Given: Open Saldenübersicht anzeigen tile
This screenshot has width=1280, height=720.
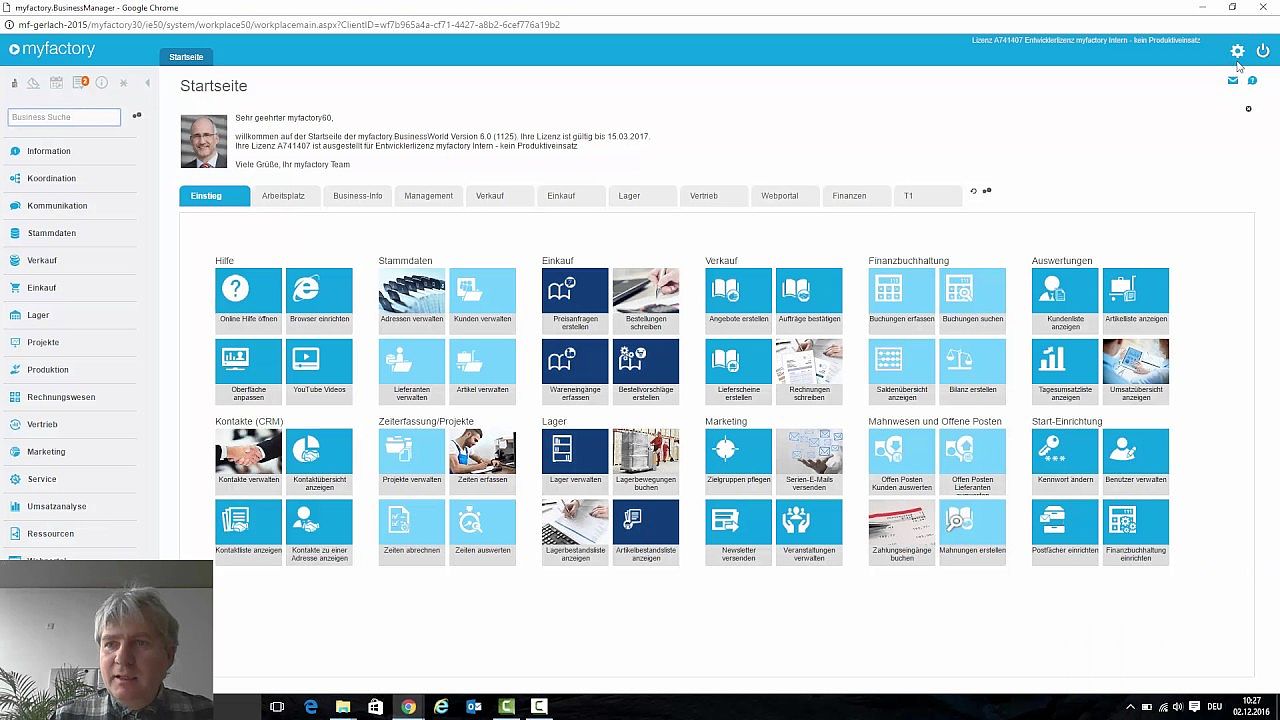Looking at the screenshot, I should click(902, 371).
